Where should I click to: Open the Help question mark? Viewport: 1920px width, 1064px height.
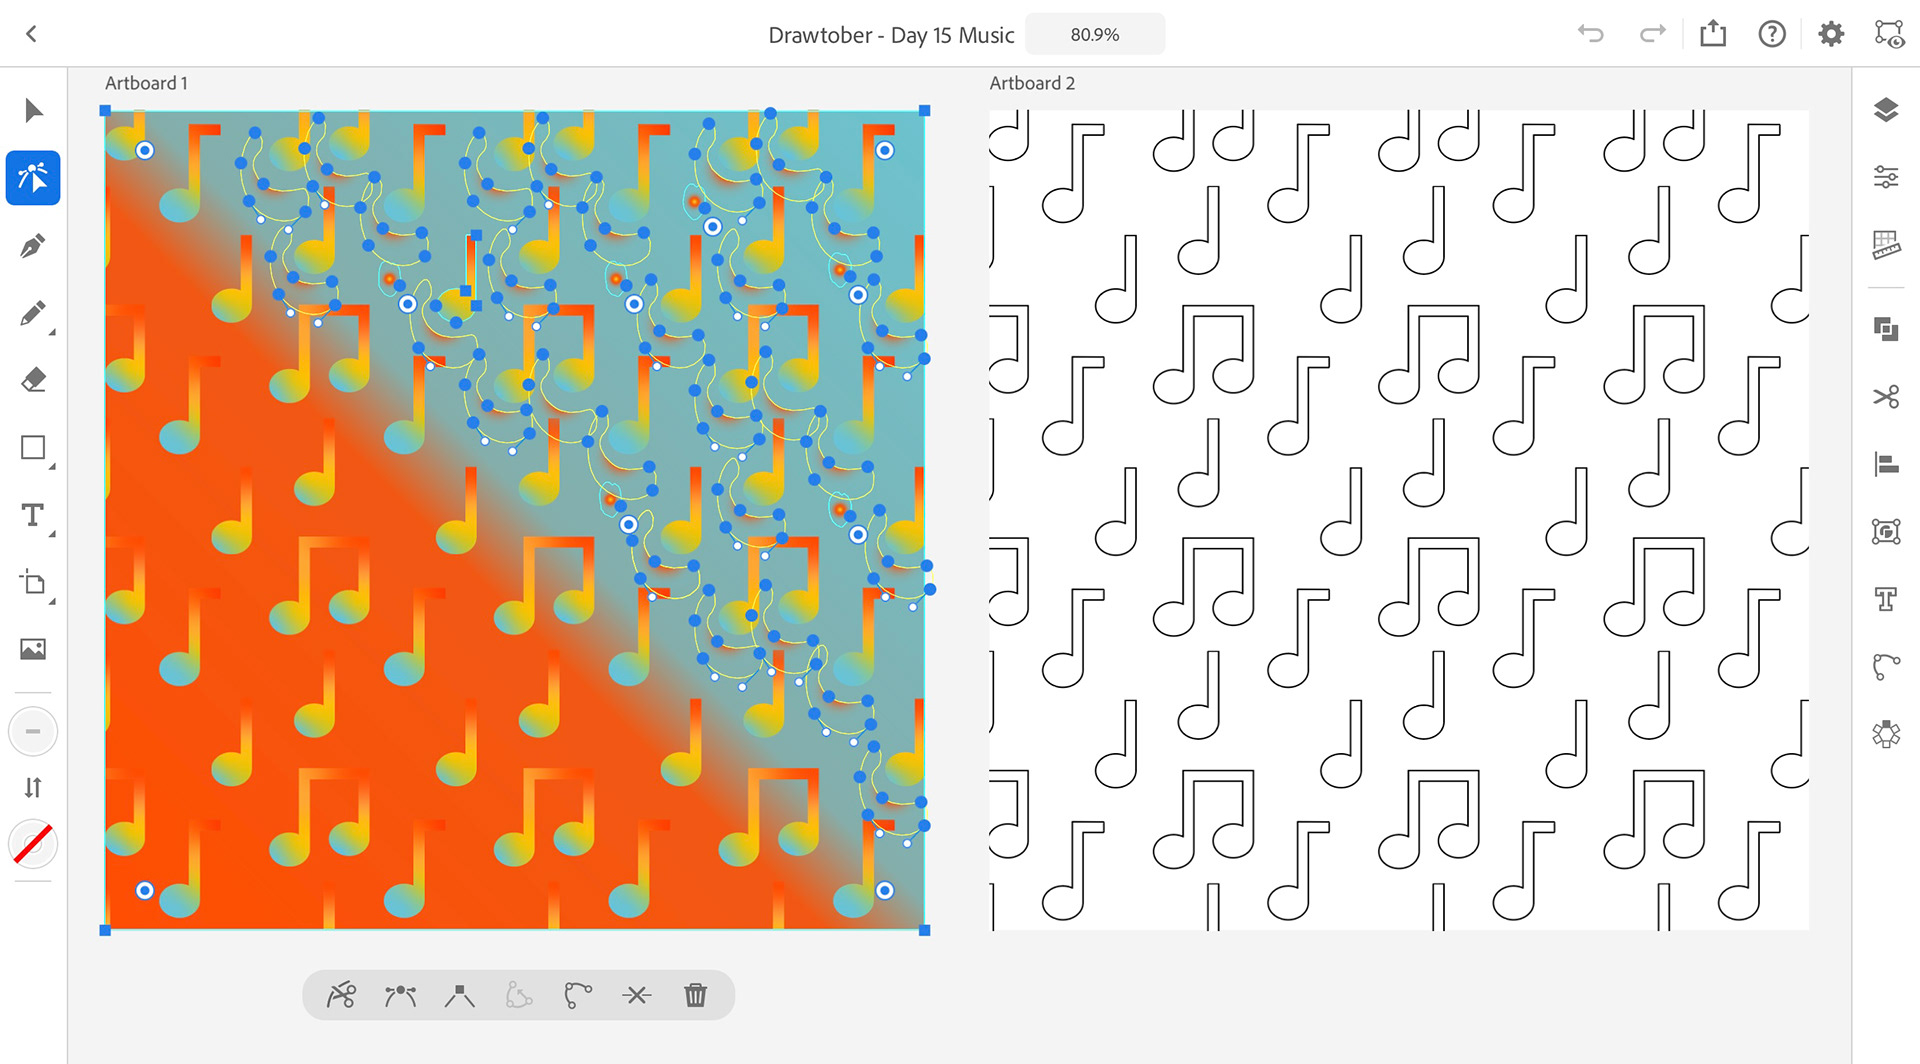point(1772,34)
